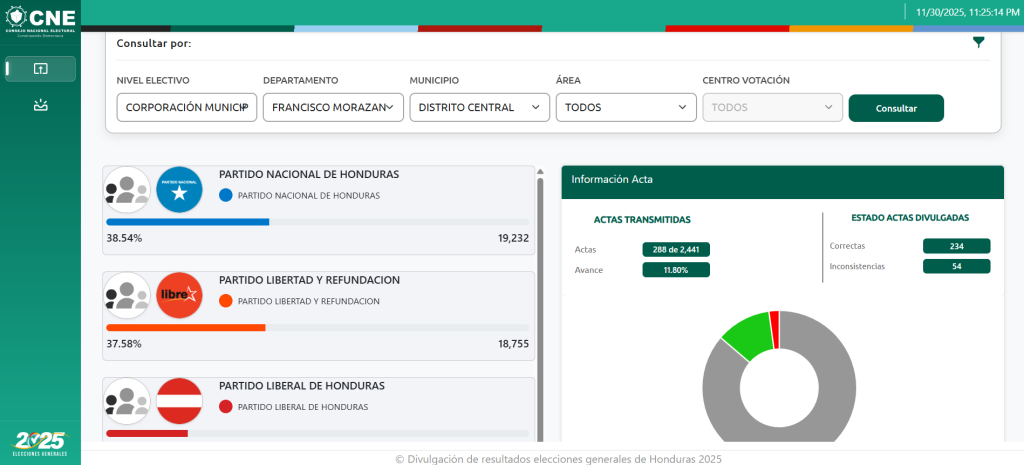Screen dimensions: 1024x465
Task: Click the date and time in header
Action: pyautogui.click(x=967, y=12)
